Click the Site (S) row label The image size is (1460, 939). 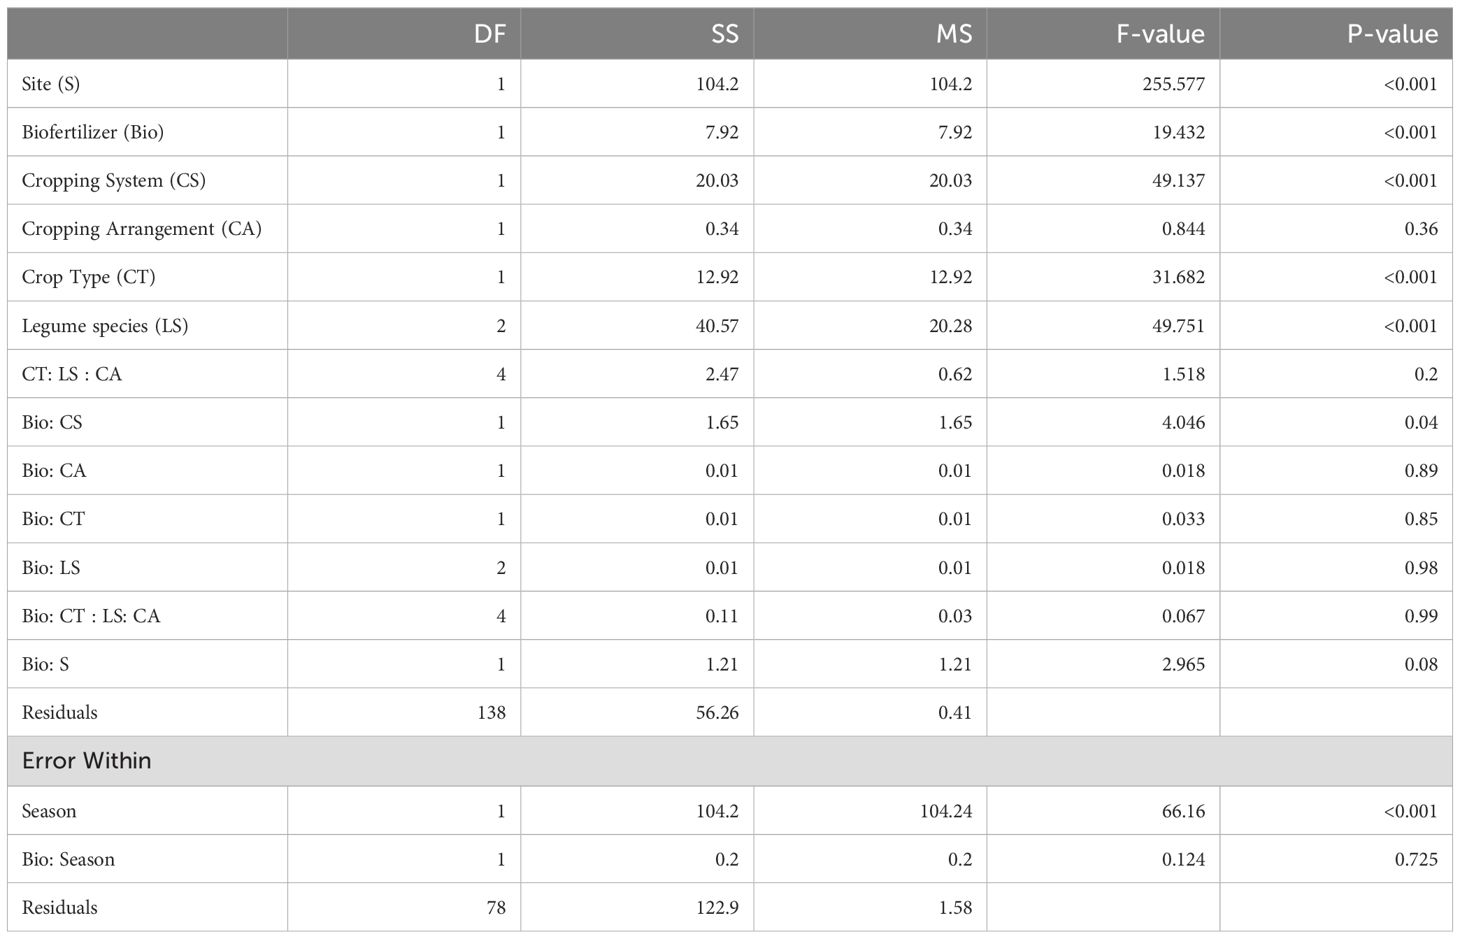tap(51, 84)
